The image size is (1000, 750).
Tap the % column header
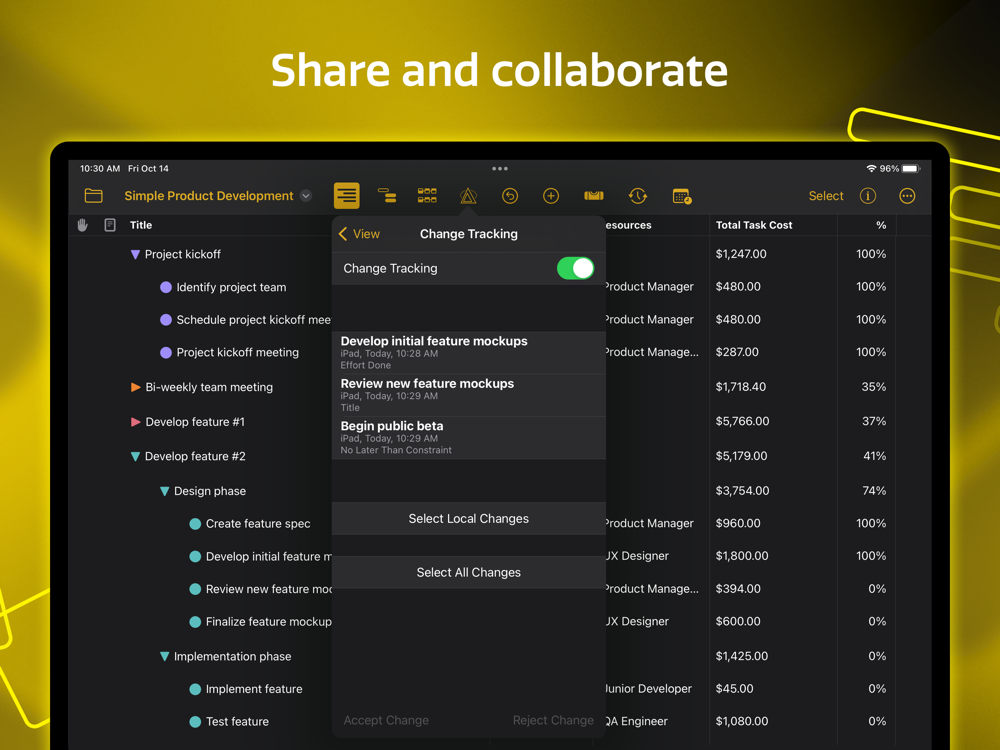881,225
